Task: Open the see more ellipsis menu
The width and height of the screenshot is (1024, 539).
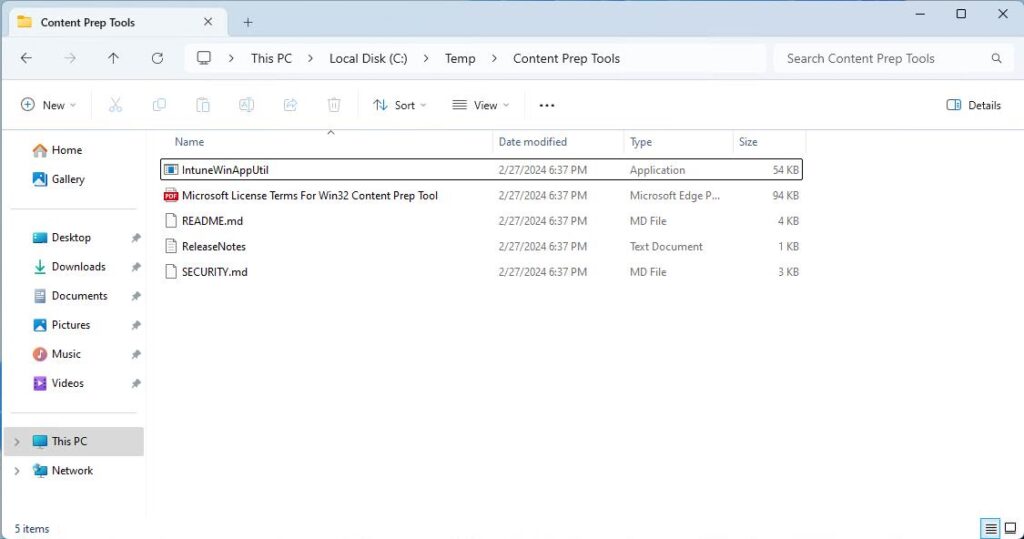Action: (547, 105)
